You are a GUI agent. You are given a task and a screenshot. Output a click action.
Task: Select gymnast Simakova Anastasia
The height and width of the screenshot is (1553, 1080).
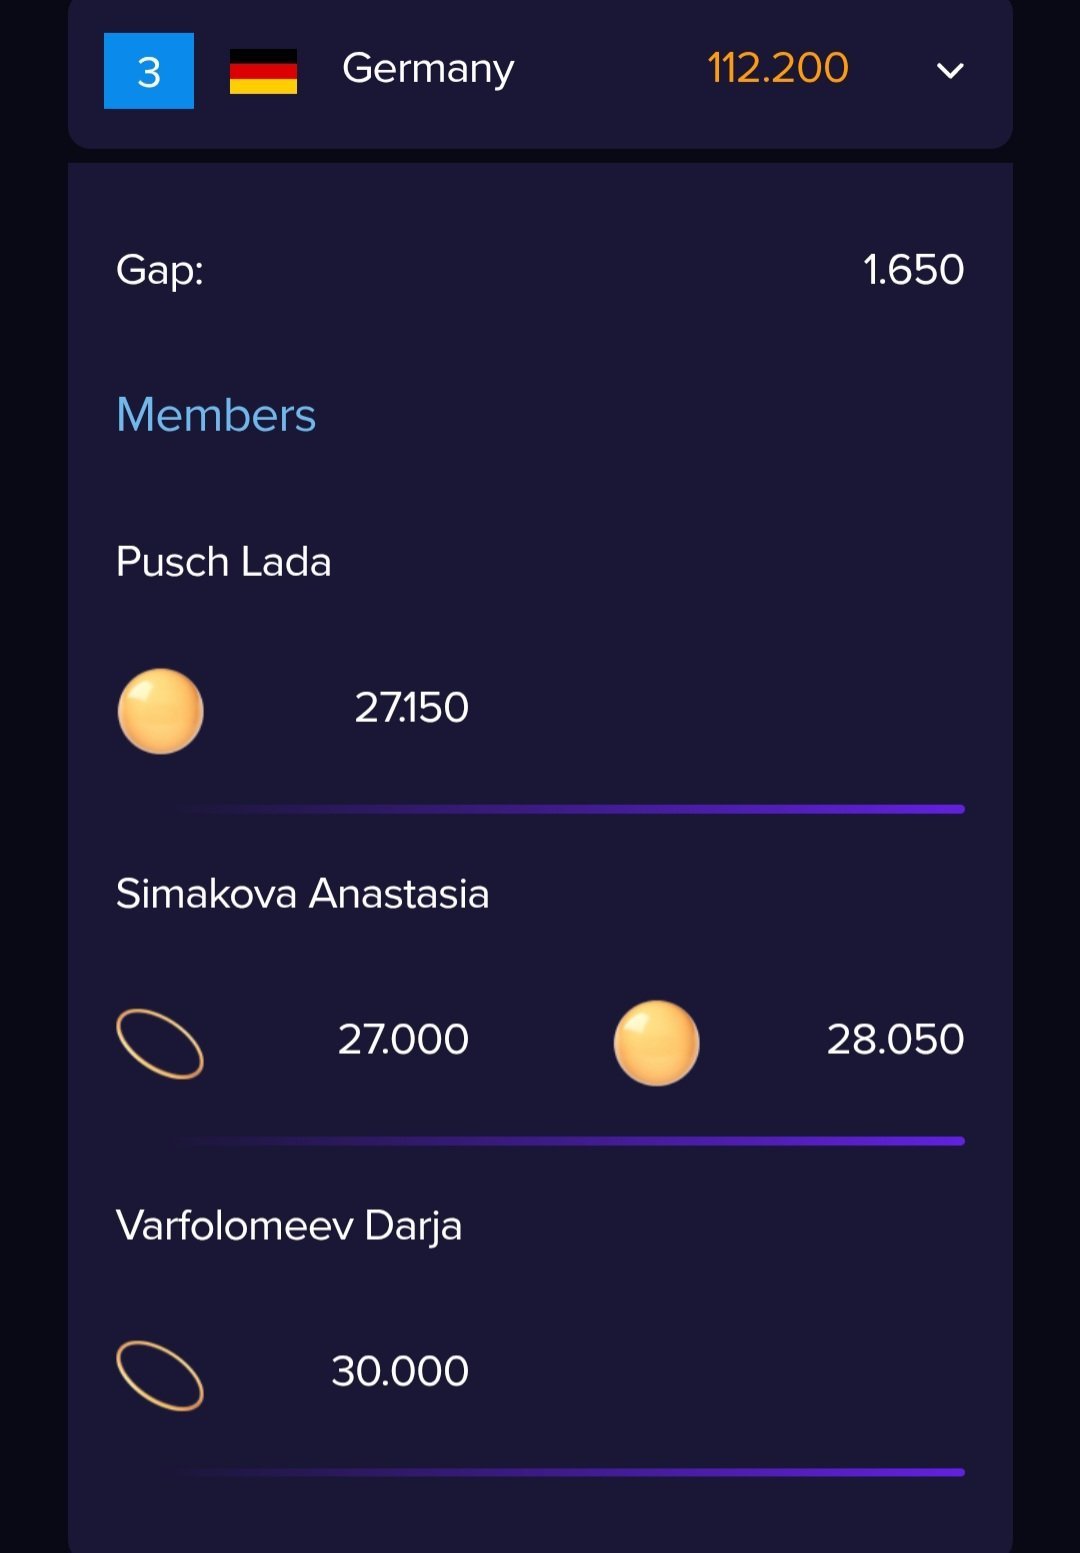click(302, 894)
